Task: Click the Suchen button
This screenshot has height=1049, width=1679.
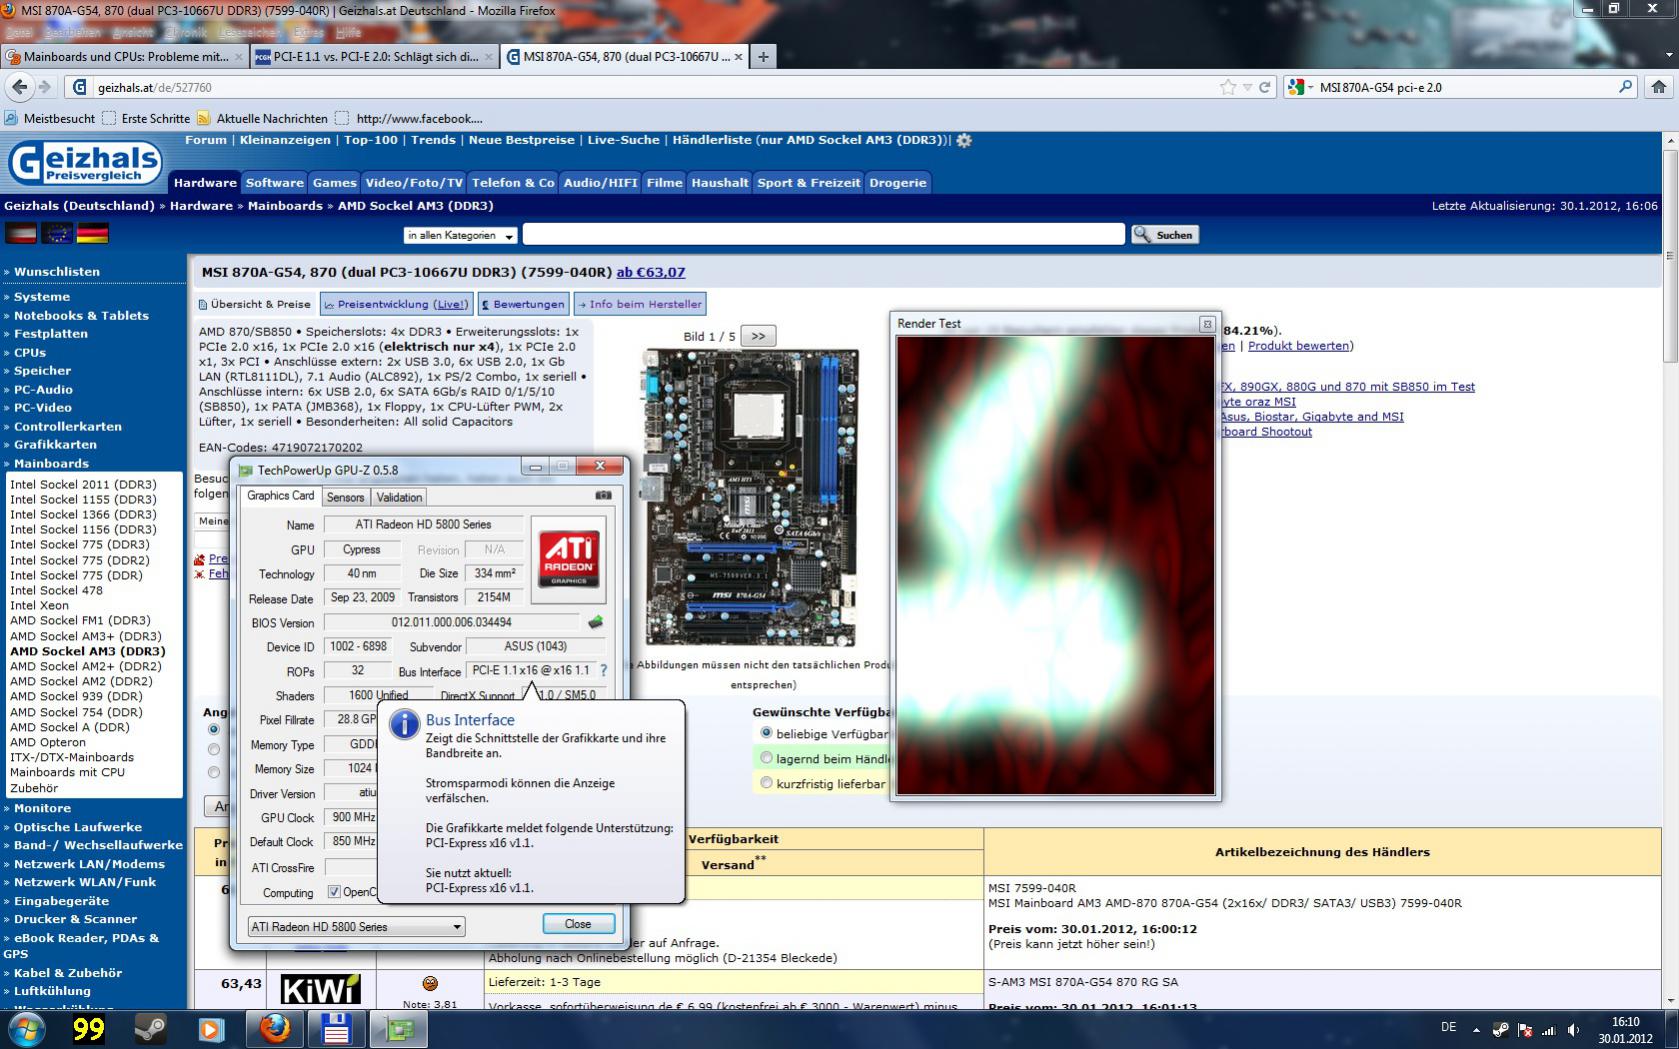Action: pyautogui.click(x=1165, y=235)
